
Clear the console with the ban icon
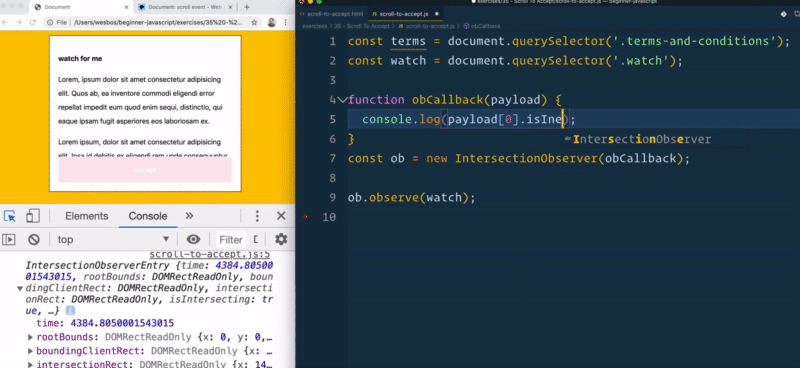point(34,239)
